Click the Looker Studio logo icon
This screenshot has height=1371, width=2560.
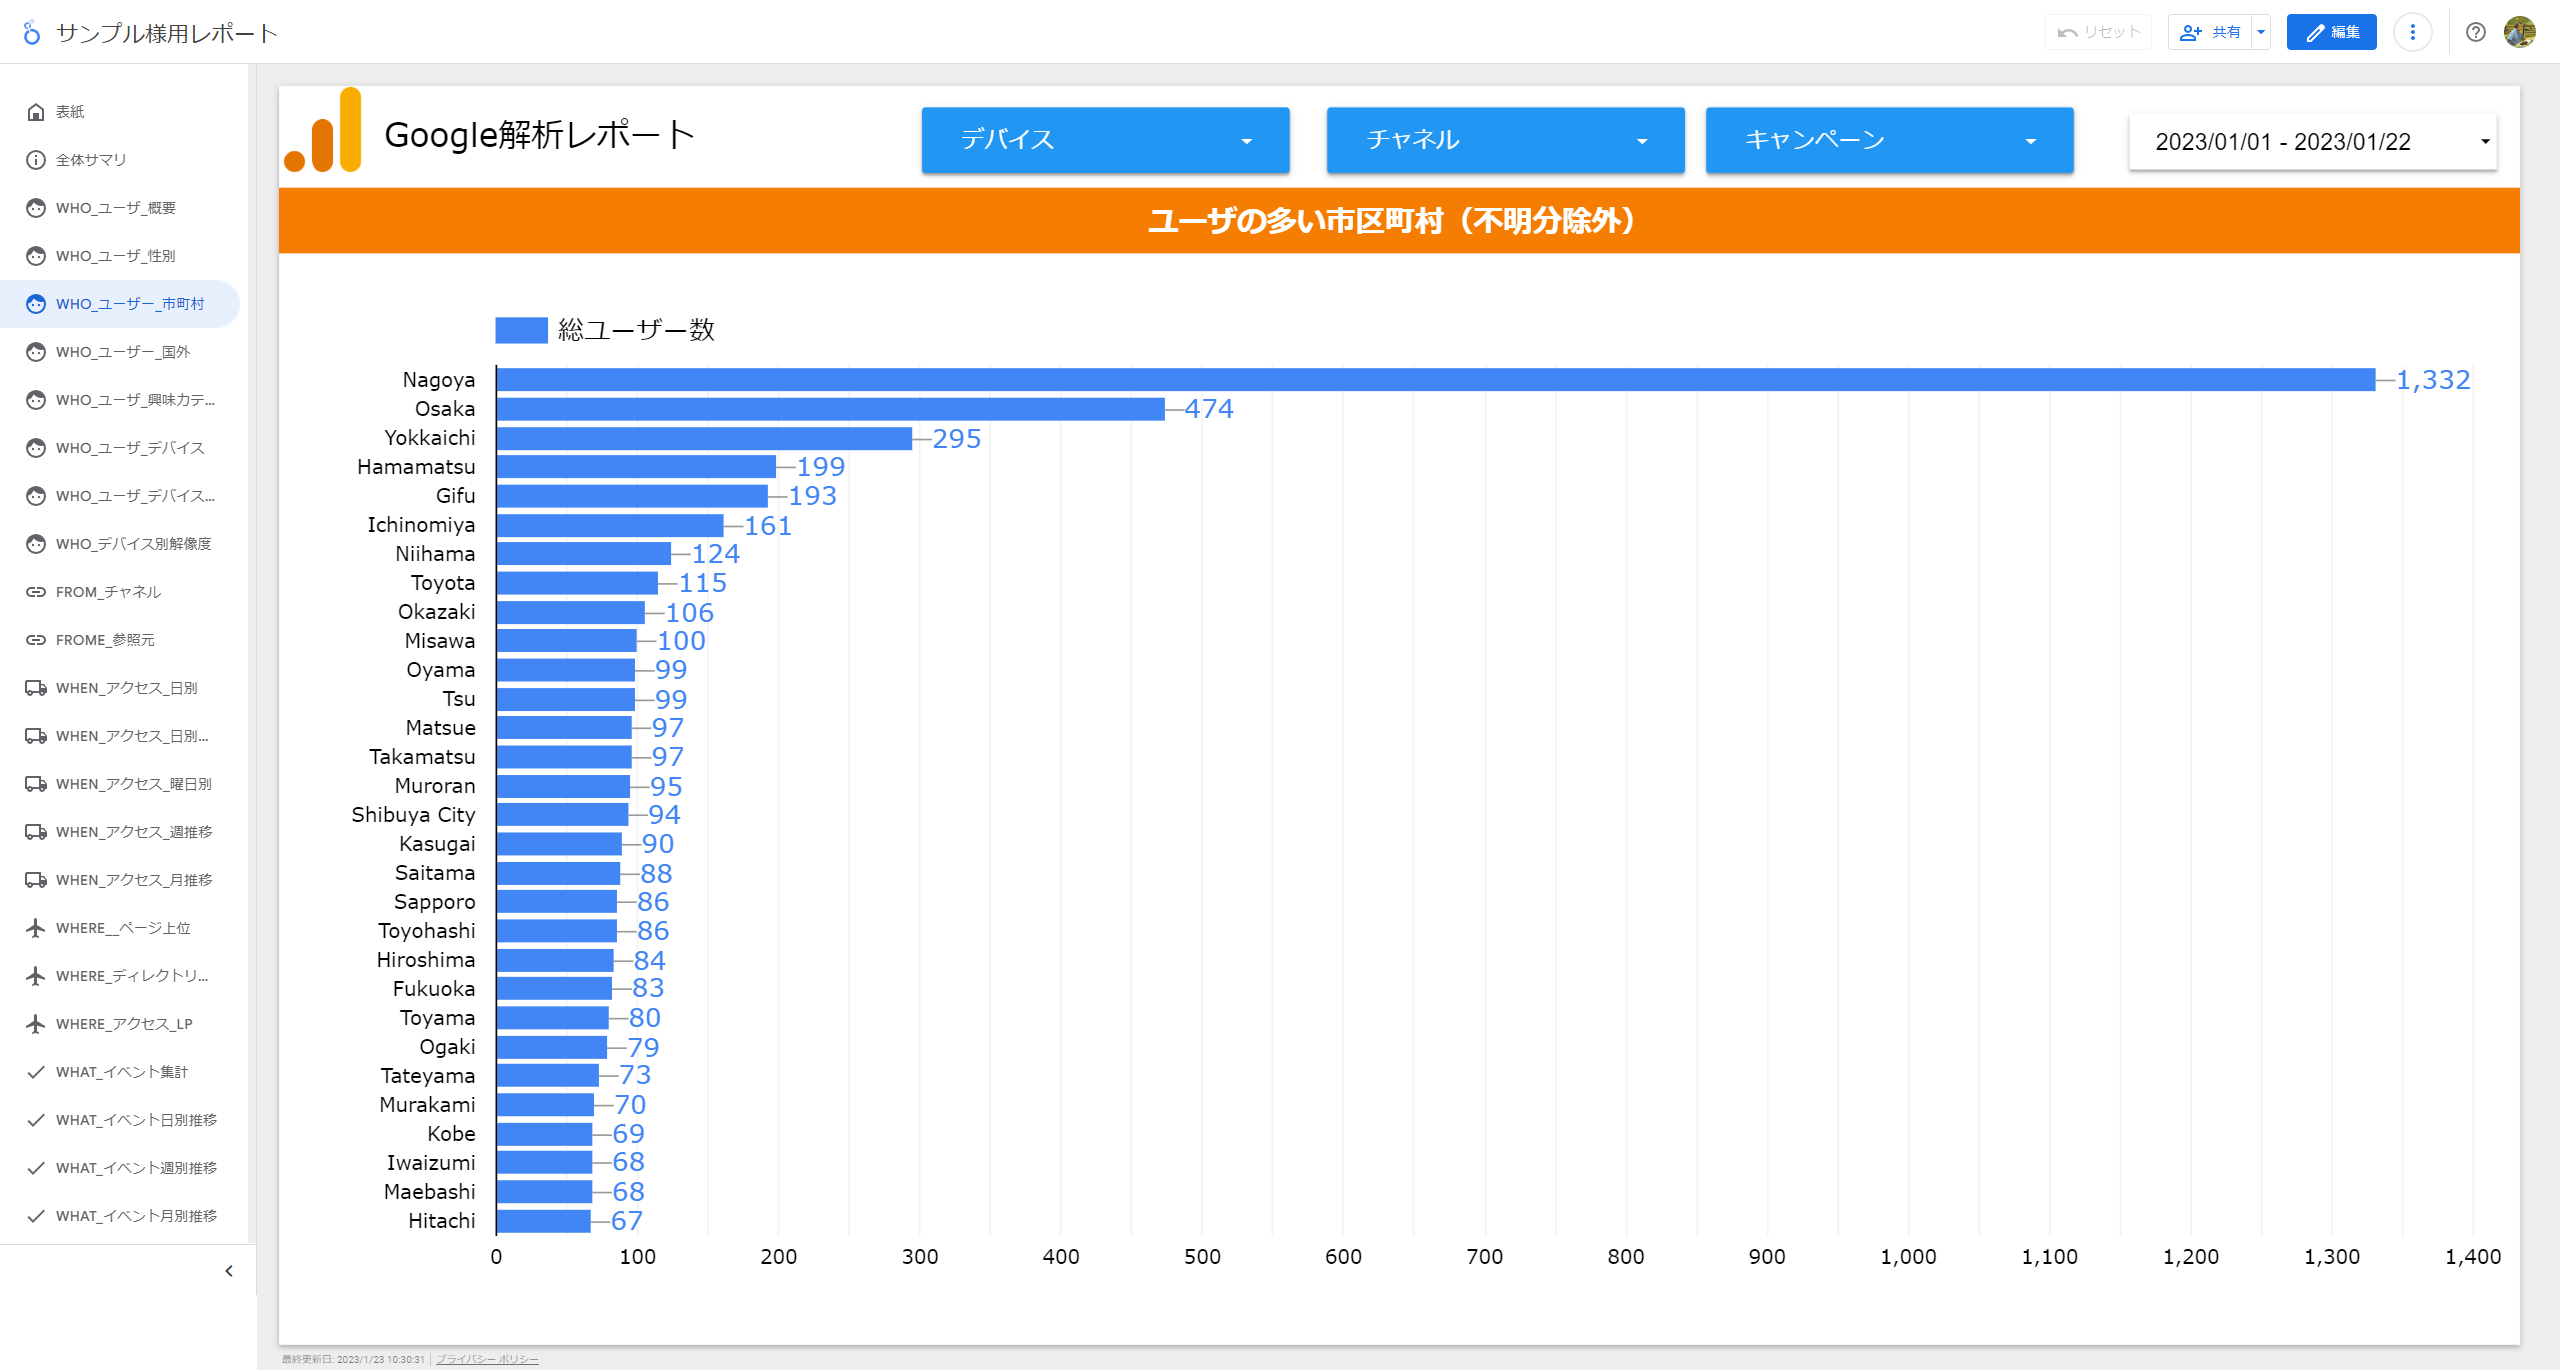pos(32,33)
